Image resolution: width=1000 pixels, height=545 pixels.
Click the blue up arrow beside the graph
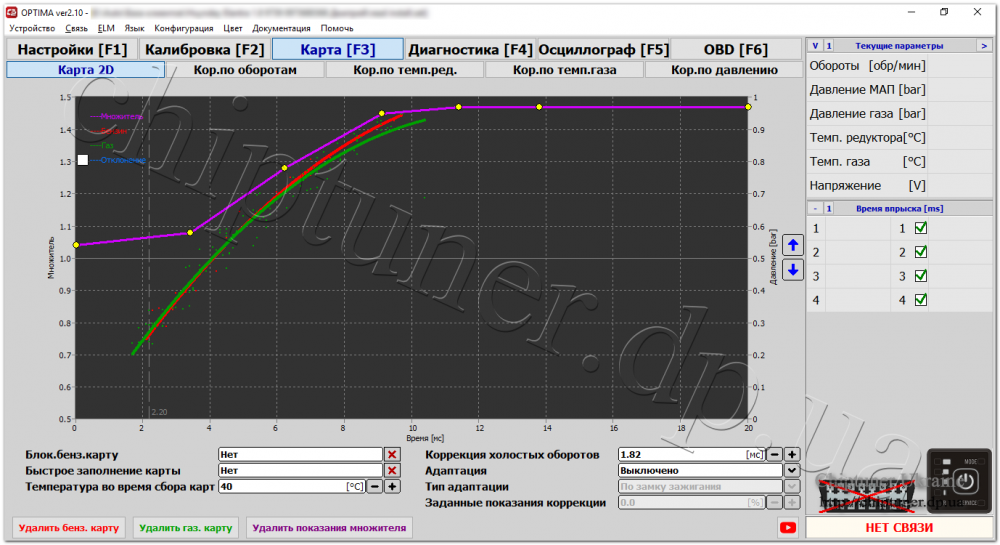793,245
